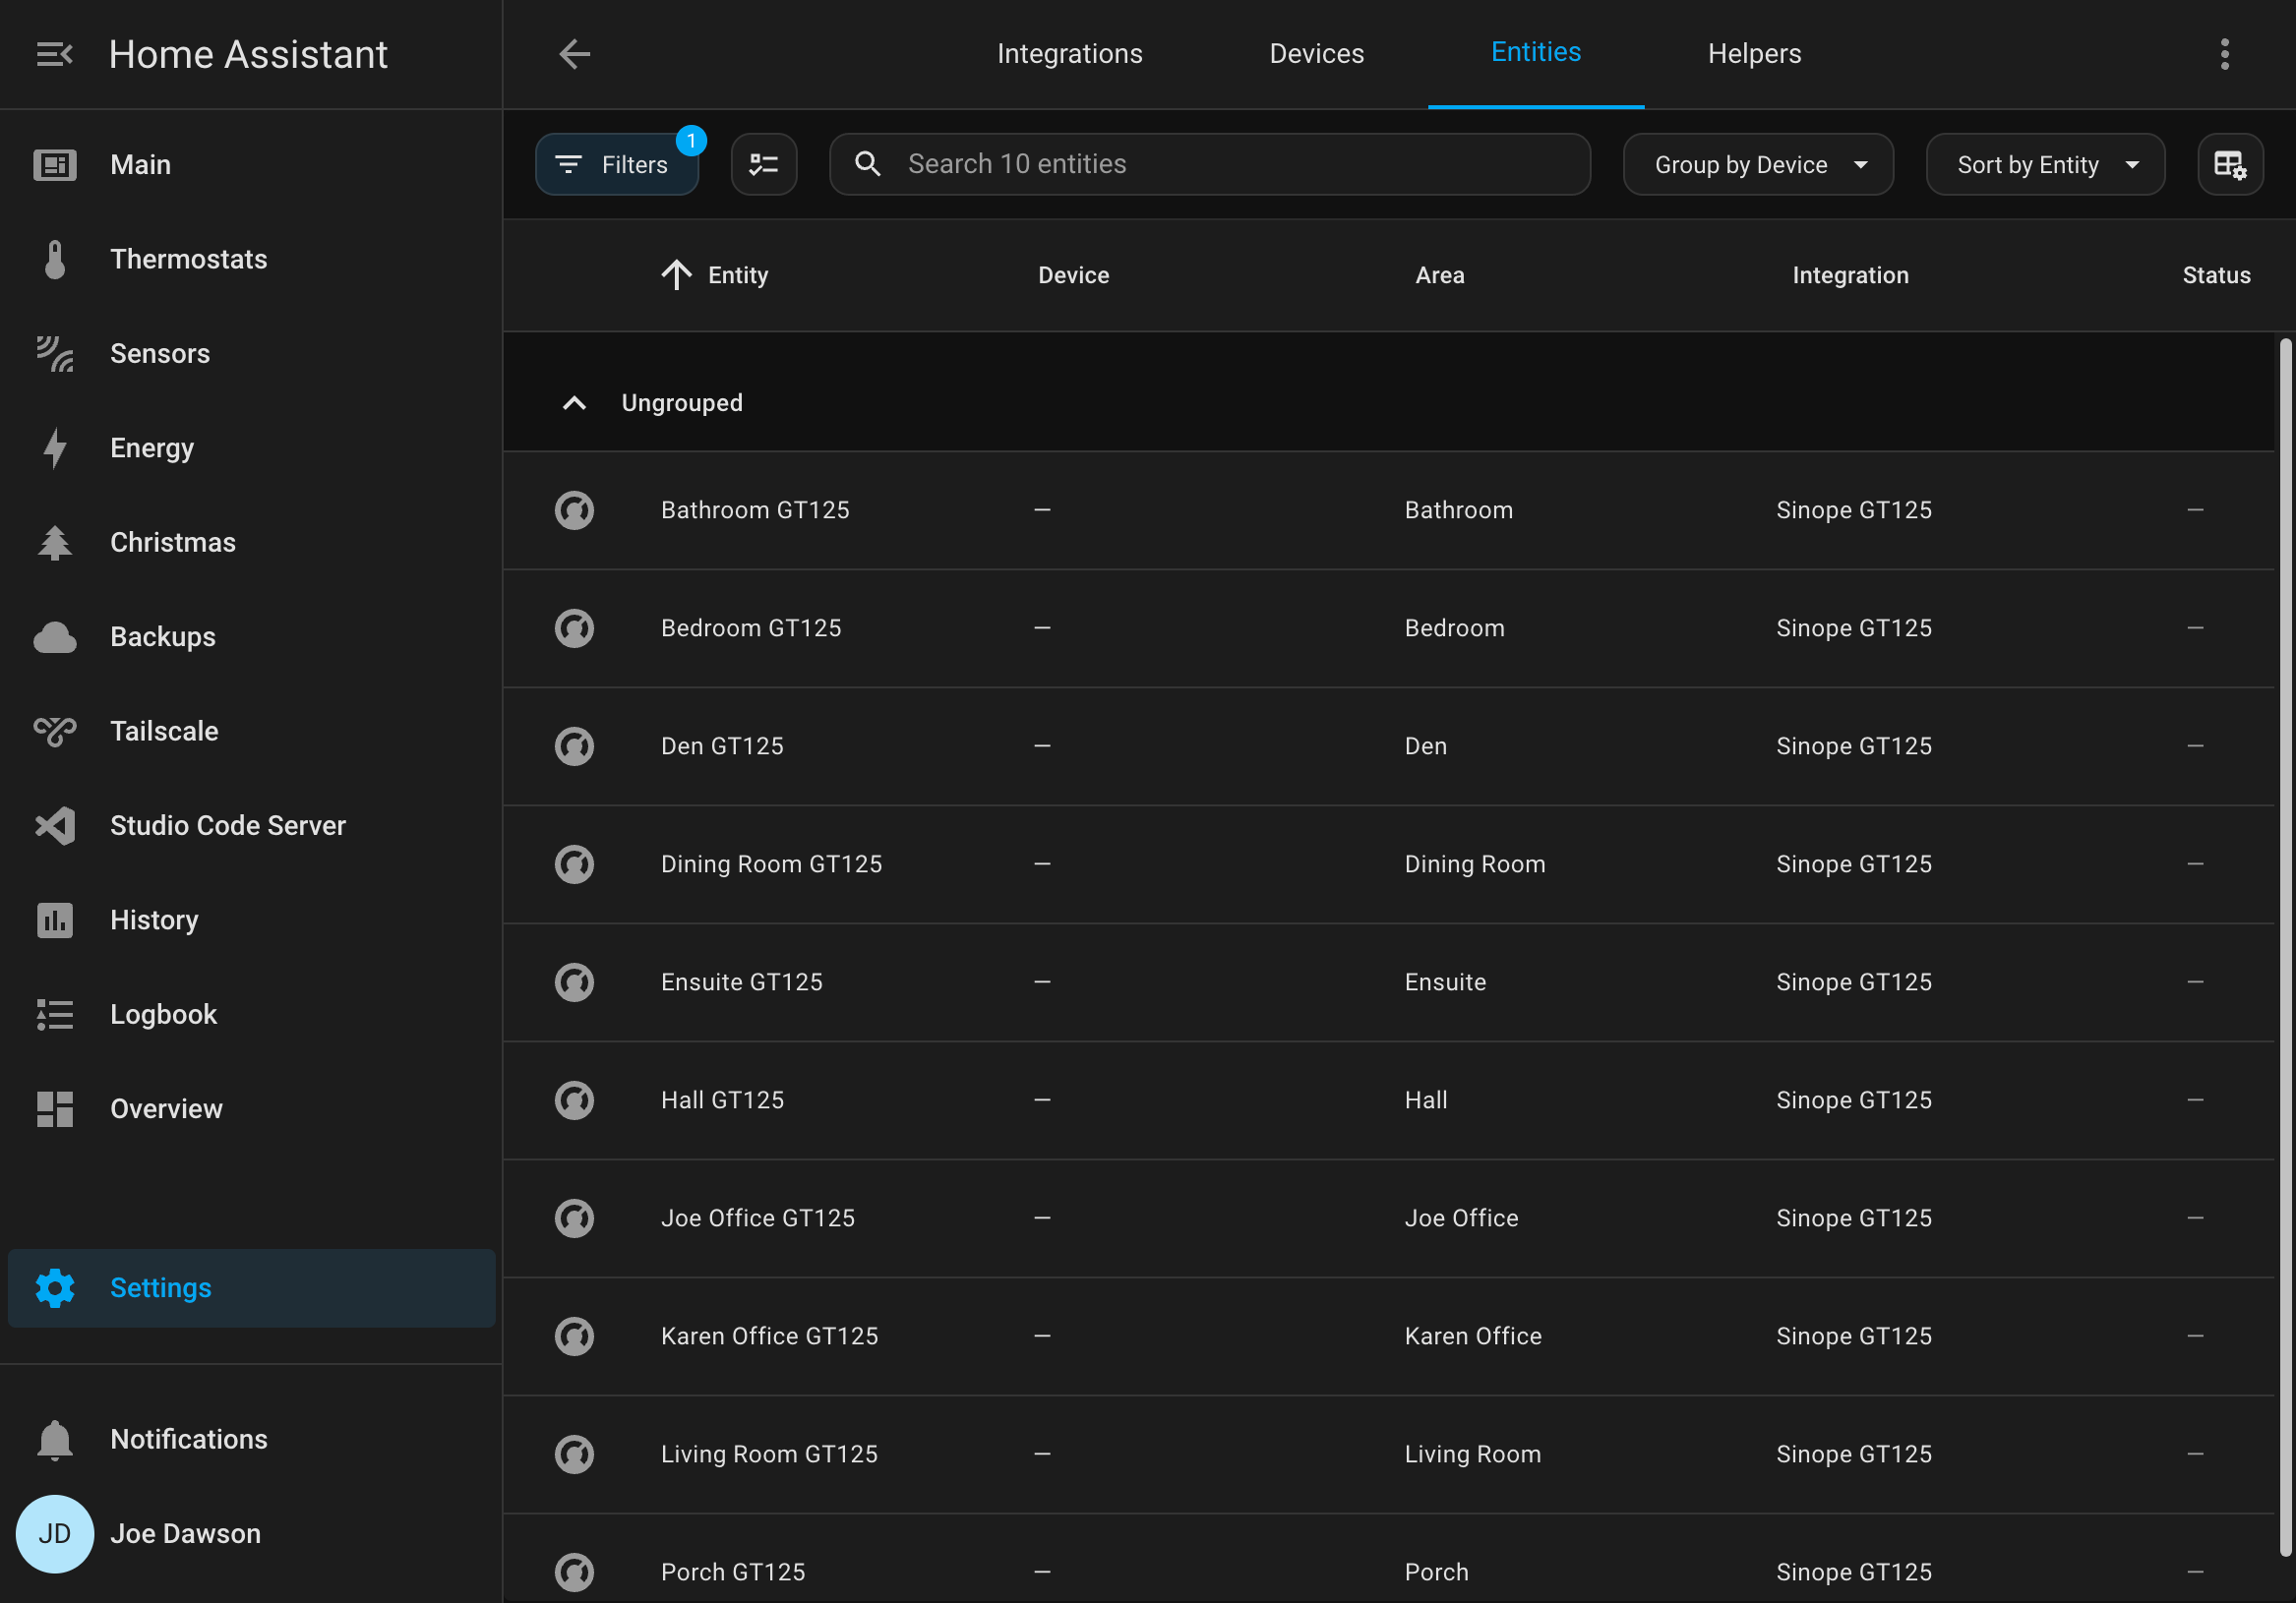Click the Ensuite GT125 entity icon
The height and width of the screenshot is (1603, 2296).
[x=574, y=983]
